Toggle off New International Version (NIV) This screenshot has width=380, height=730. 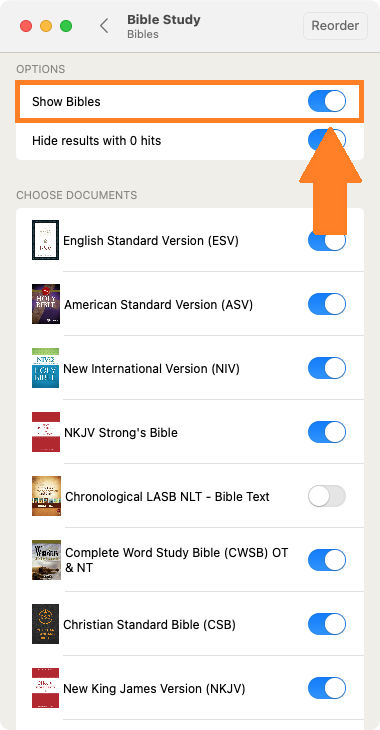click(327, 368)
